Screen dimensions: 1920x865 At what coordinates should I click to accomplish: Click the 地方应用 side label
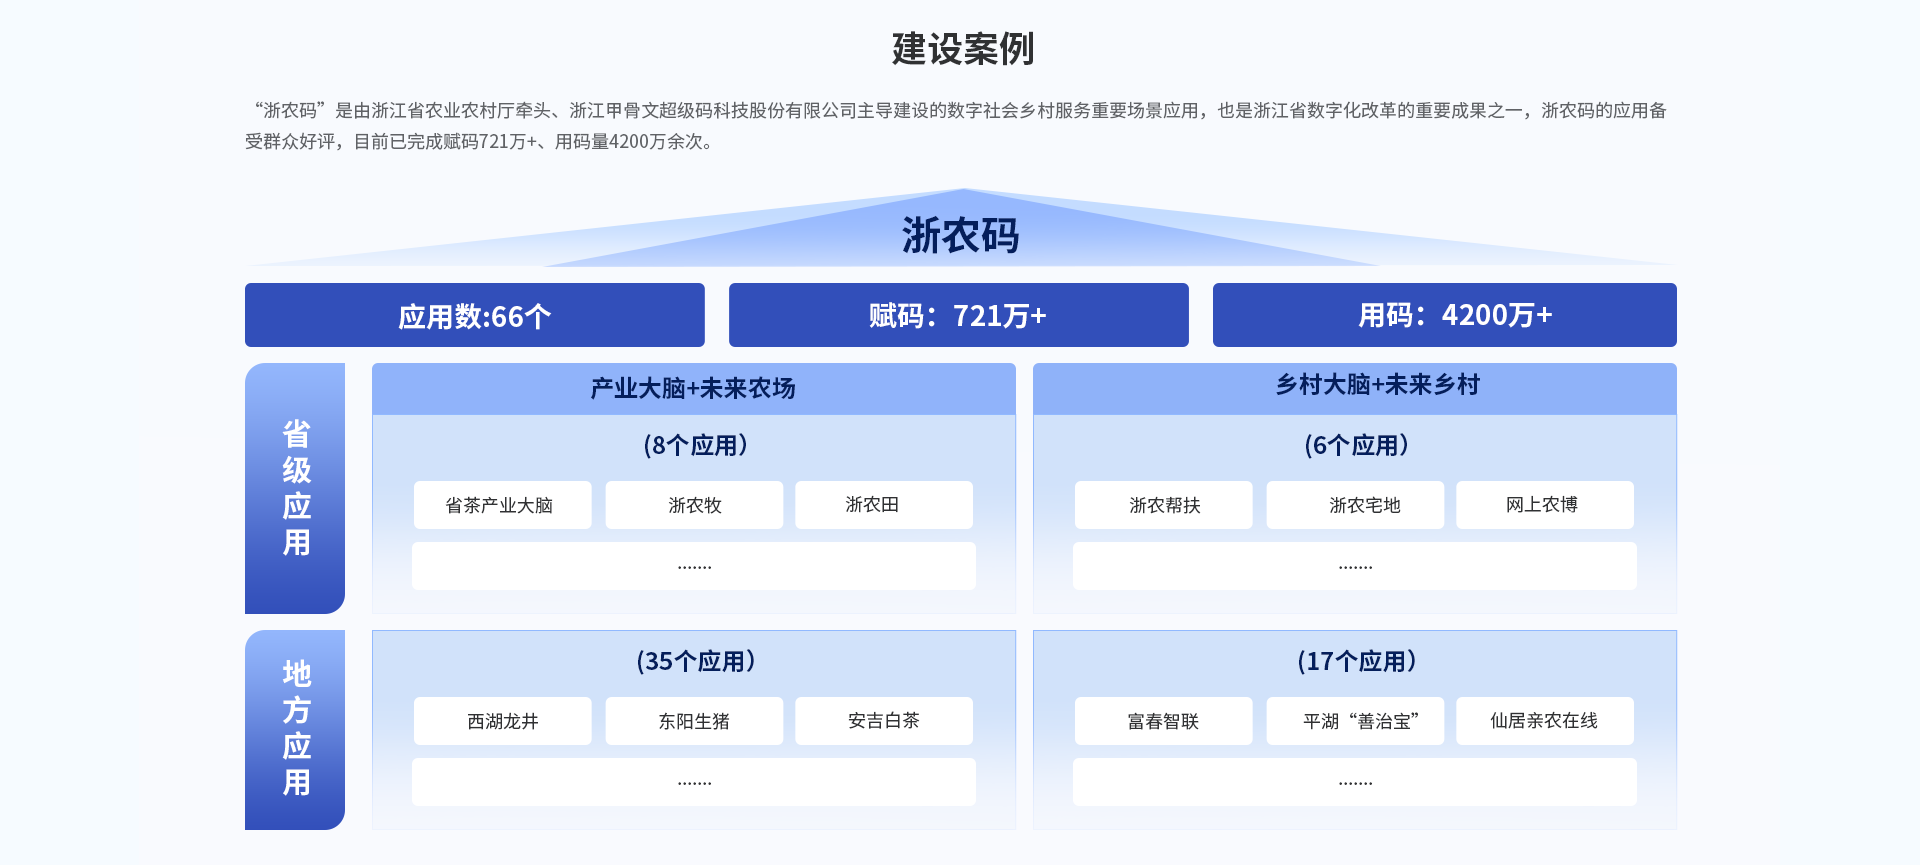(295, 729)
